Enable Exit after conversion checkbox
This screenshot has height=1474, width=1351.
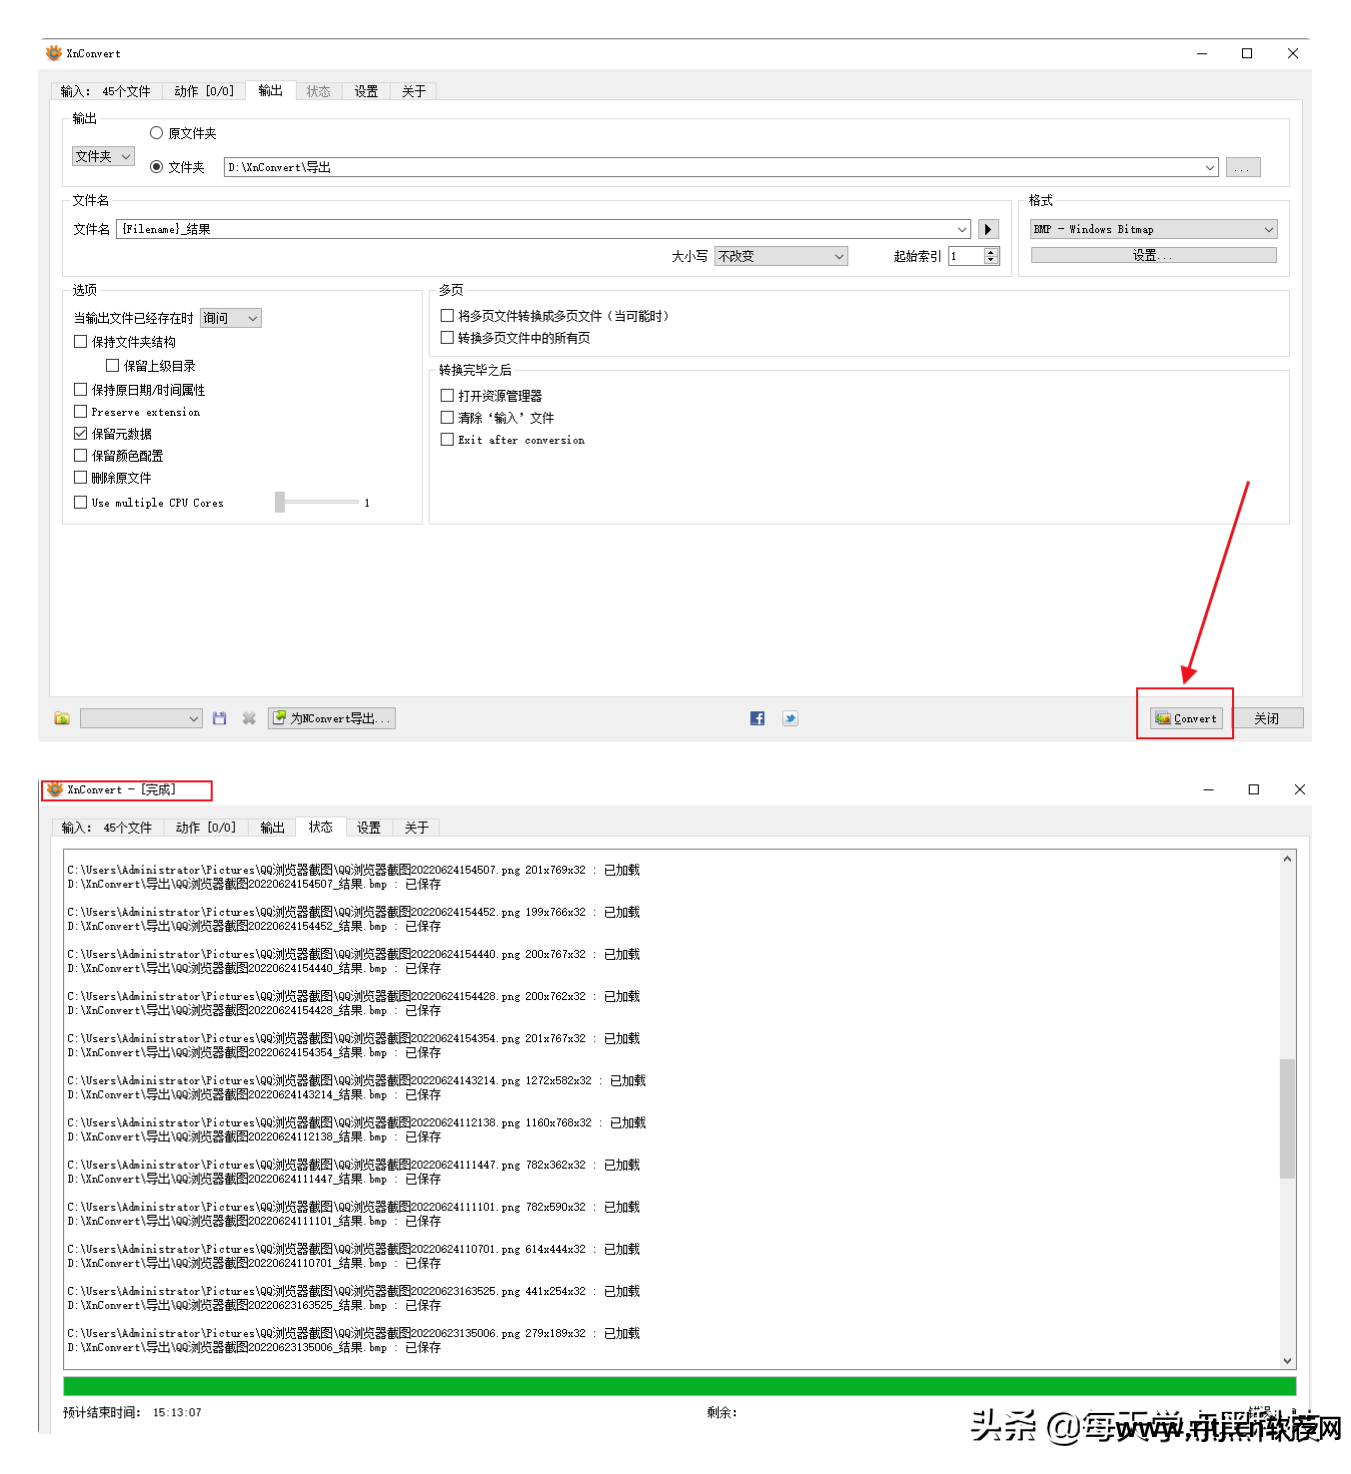447,440
